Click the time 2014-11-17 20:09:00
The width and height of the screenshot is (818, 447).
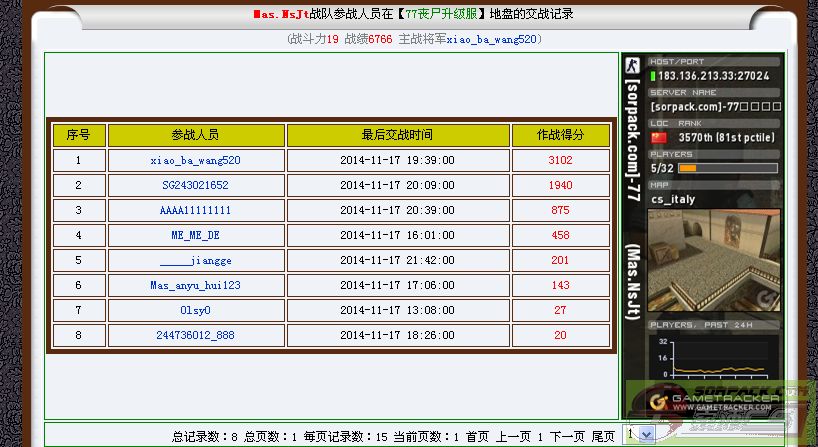[x=398, y=185]
